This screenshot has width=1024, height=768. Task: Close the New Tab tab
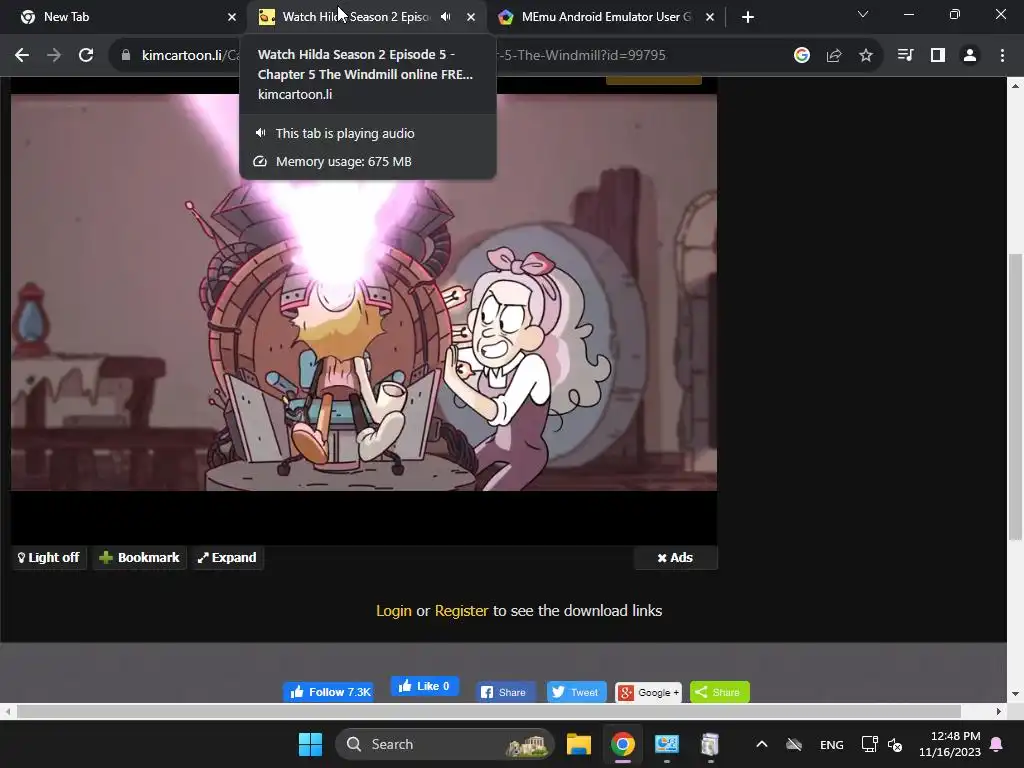(x=232, y=17)
